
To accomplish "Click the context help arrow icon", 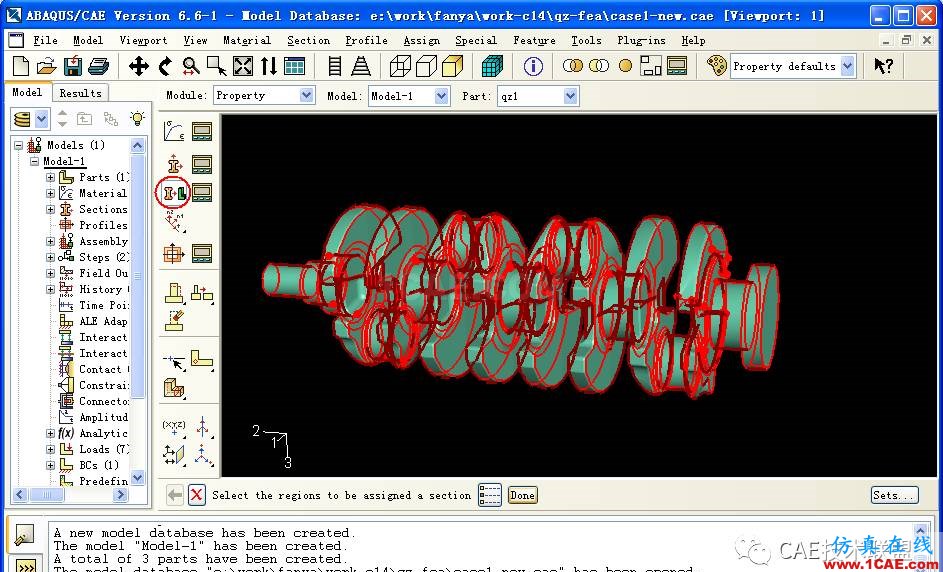I will tap(883, 66).
